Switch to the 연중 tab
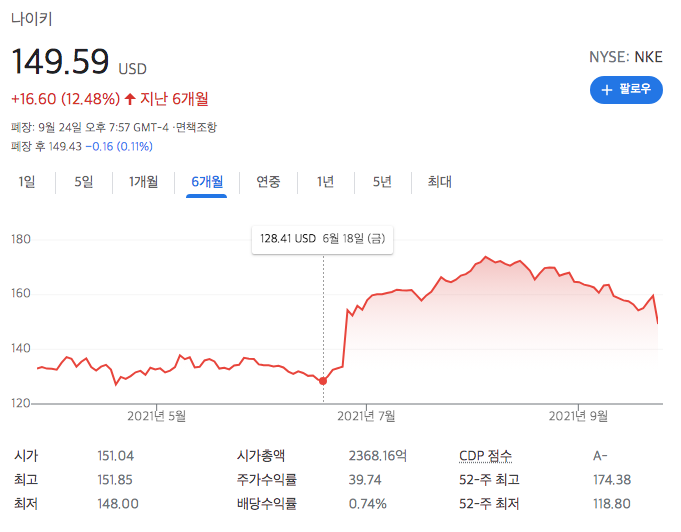This screenshot has width=681, height=532. (x=268, y=182)
